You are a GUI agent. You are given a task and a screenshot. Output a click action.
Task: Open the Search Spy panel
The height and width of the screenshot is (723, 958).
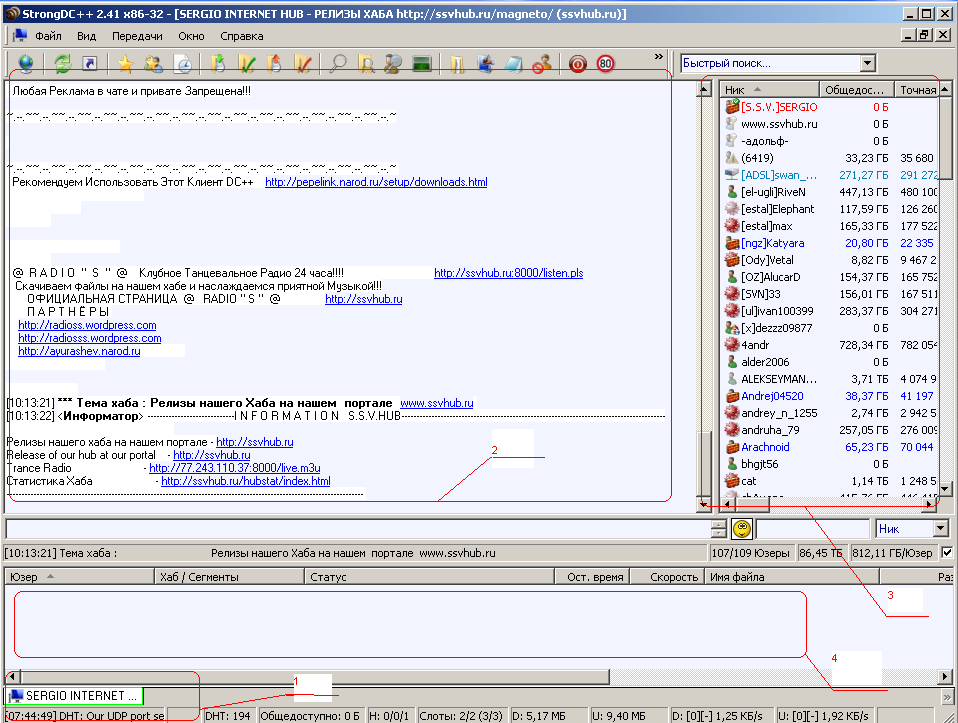pyautogui.click(x=393, y=62)
